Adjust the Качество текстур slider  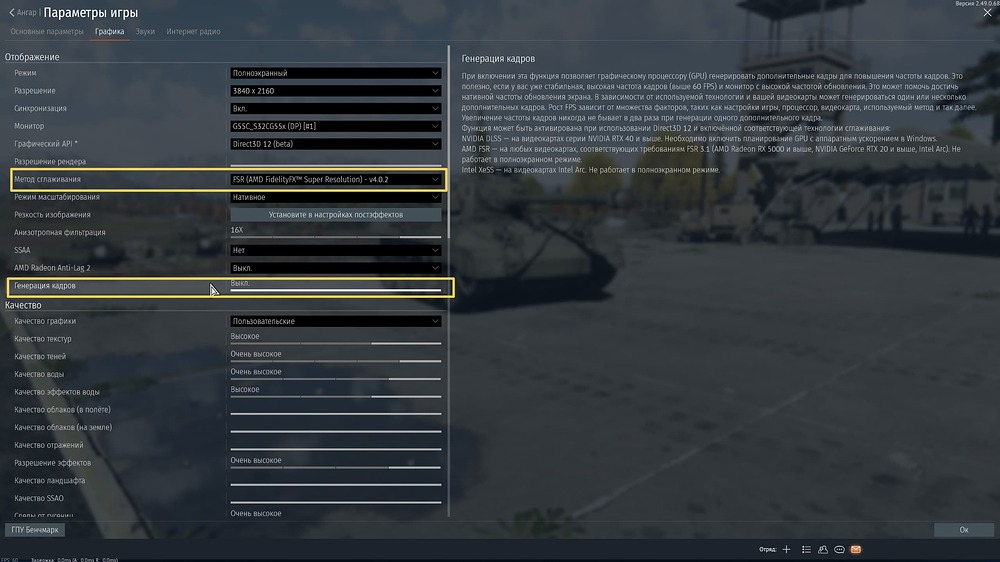click(335, 344)
